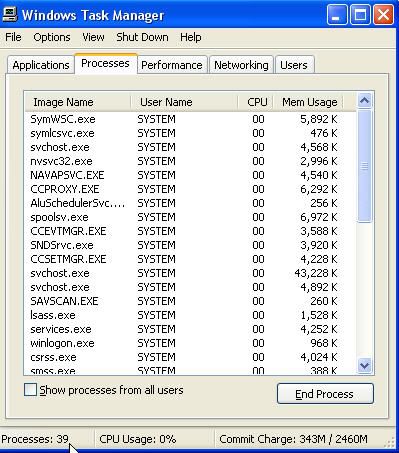The height and width of the screenshot is (453, 399).
Task: Click the Task Manager title bar icon
Action: point(9,14)
